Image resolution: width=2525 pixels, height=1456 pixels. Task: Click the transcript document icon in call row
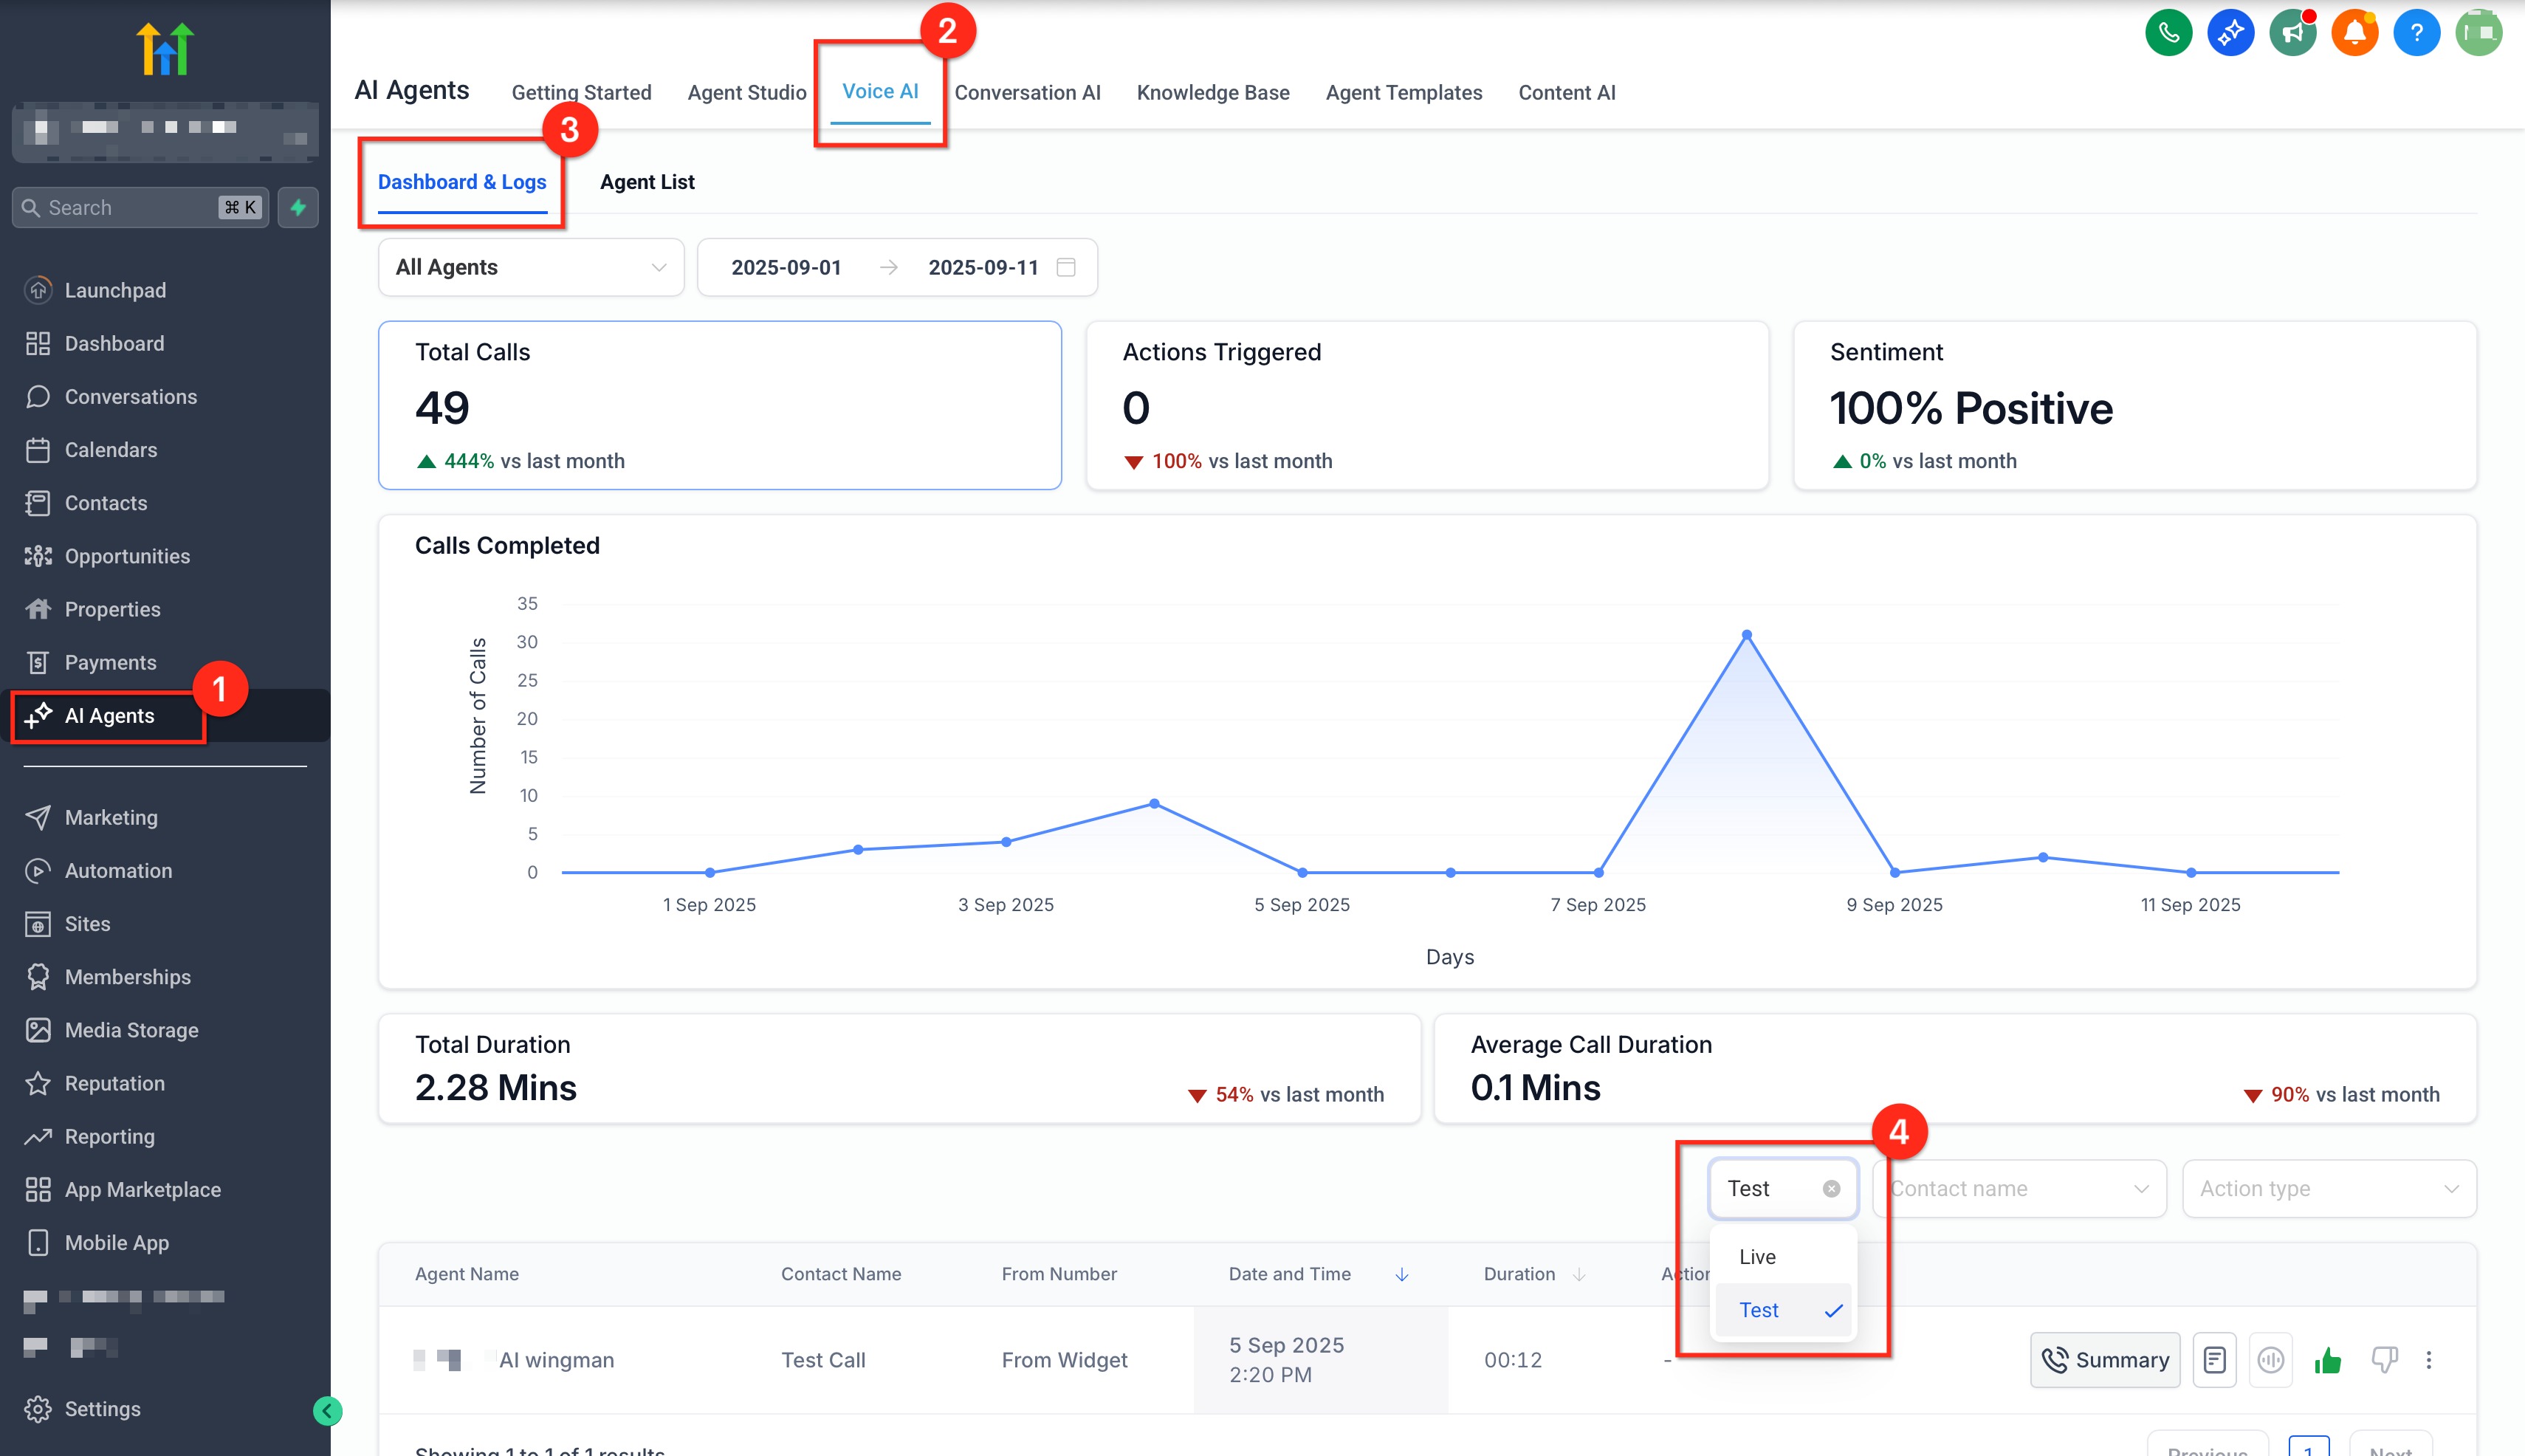(2214, 1360)
